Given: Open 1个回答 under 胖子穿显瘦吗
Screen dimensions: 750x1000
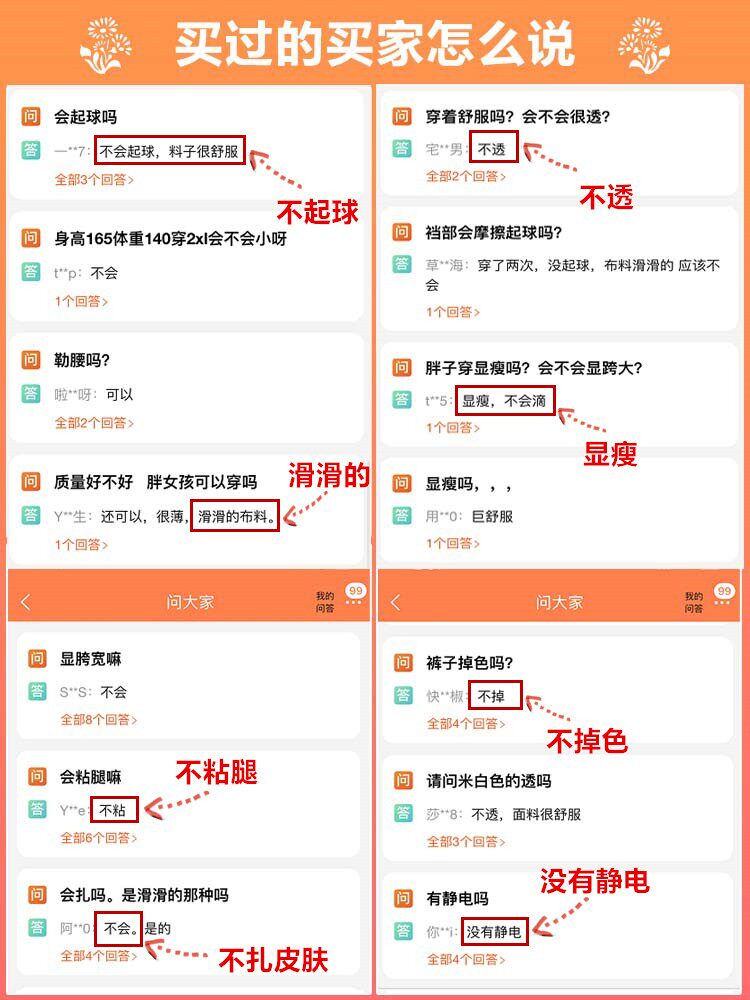Looking at the screenshot, I should [453, 427].
